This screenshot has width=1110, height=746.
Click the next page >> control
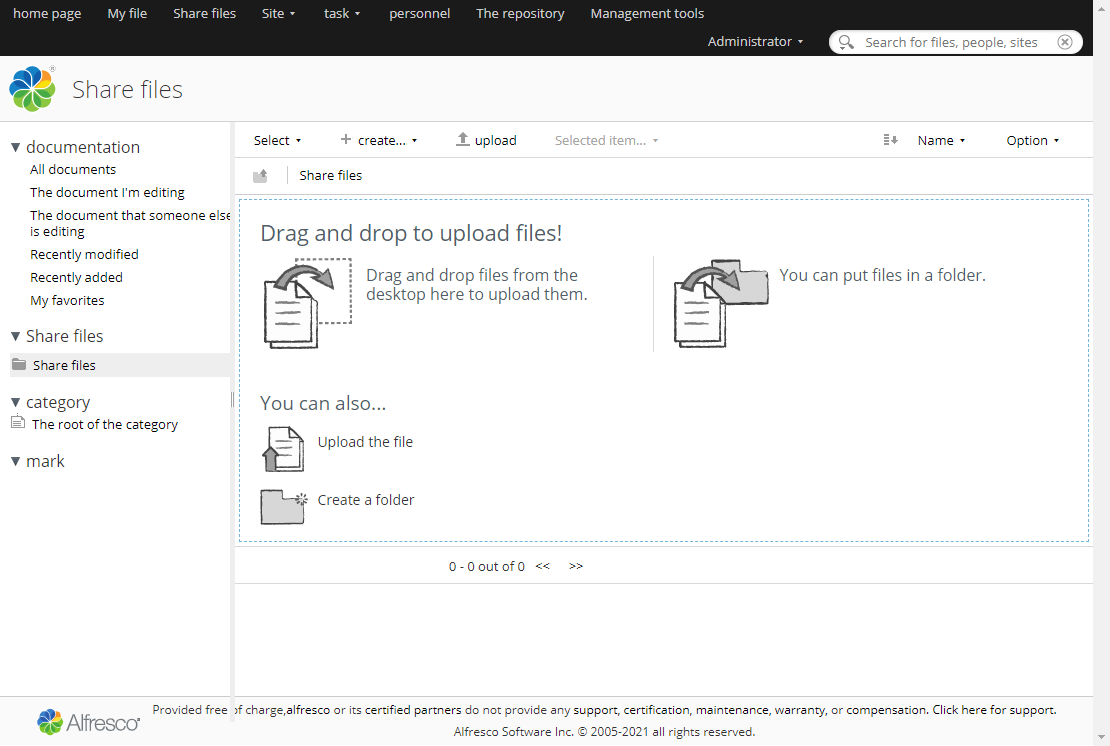[575, 566]
